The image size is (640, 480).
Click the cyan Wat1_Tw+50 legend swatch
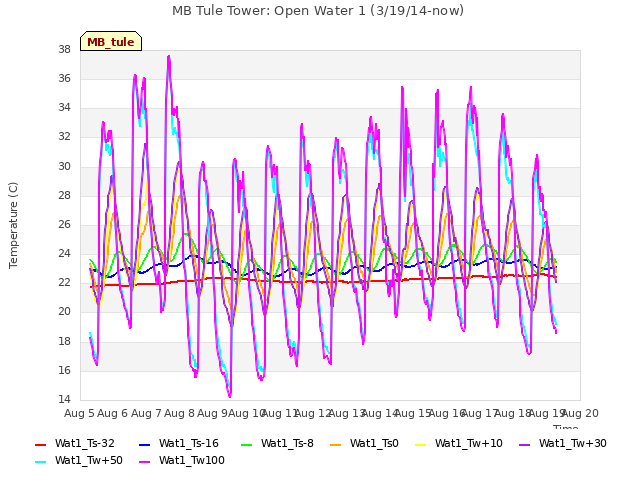pos(41,462)
